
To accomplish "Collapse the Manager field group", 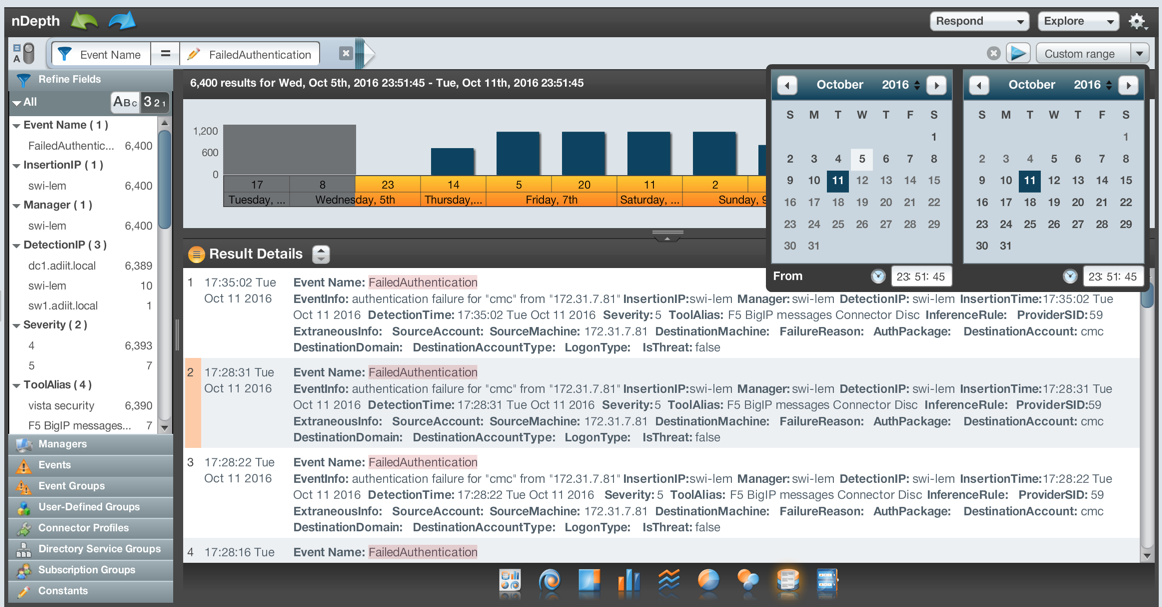I will coord(16,205).
